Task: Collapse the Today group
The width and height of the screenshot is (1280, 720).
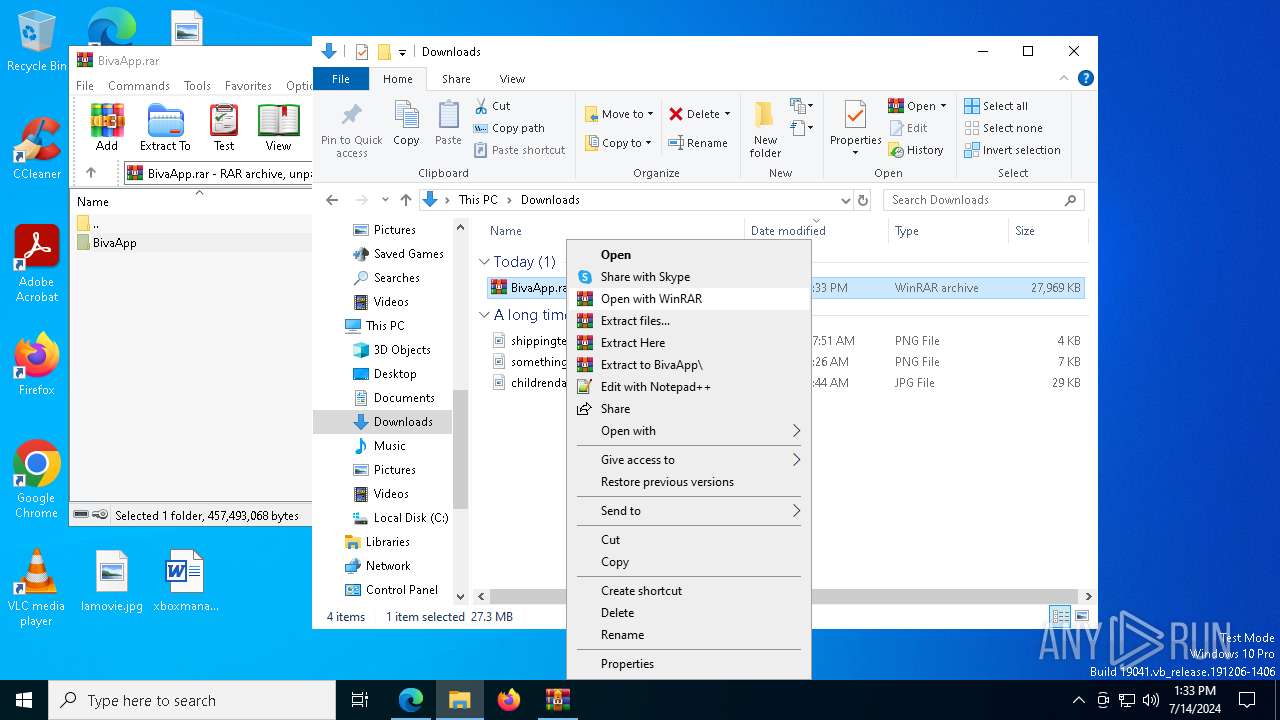Action: [484, 262]
